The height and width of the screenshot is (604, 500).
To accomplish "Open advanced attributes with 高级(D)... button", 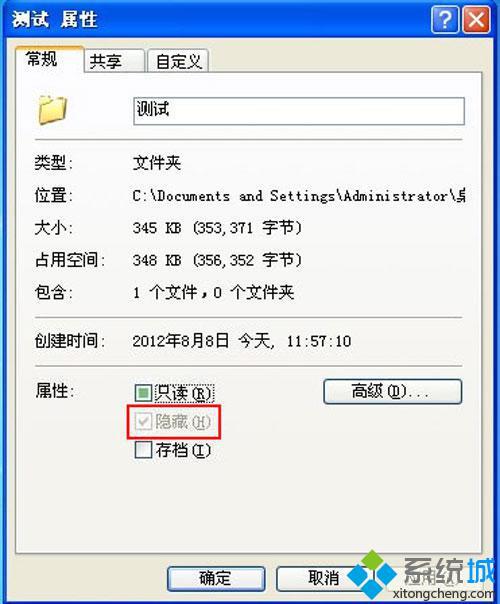I will [x=392, y=392].
